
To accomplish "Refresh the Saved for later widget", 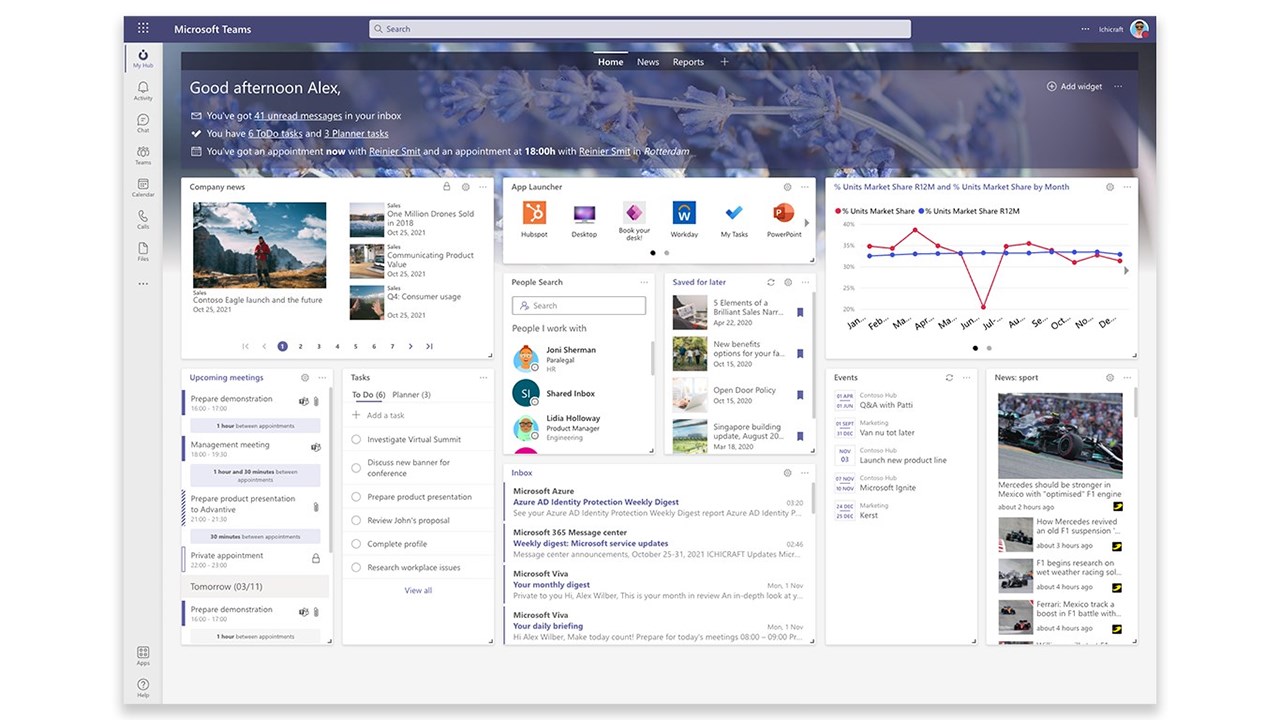I will 771,283.
